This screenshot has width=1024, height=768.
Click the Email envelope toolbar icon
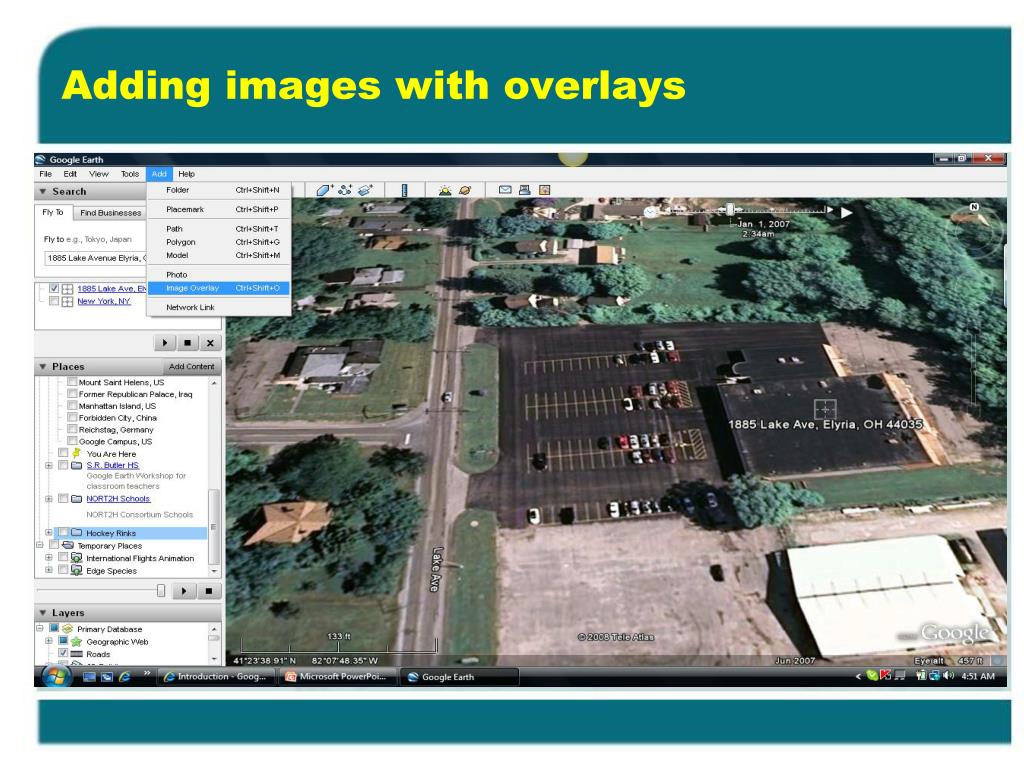[x=505, y=190]
